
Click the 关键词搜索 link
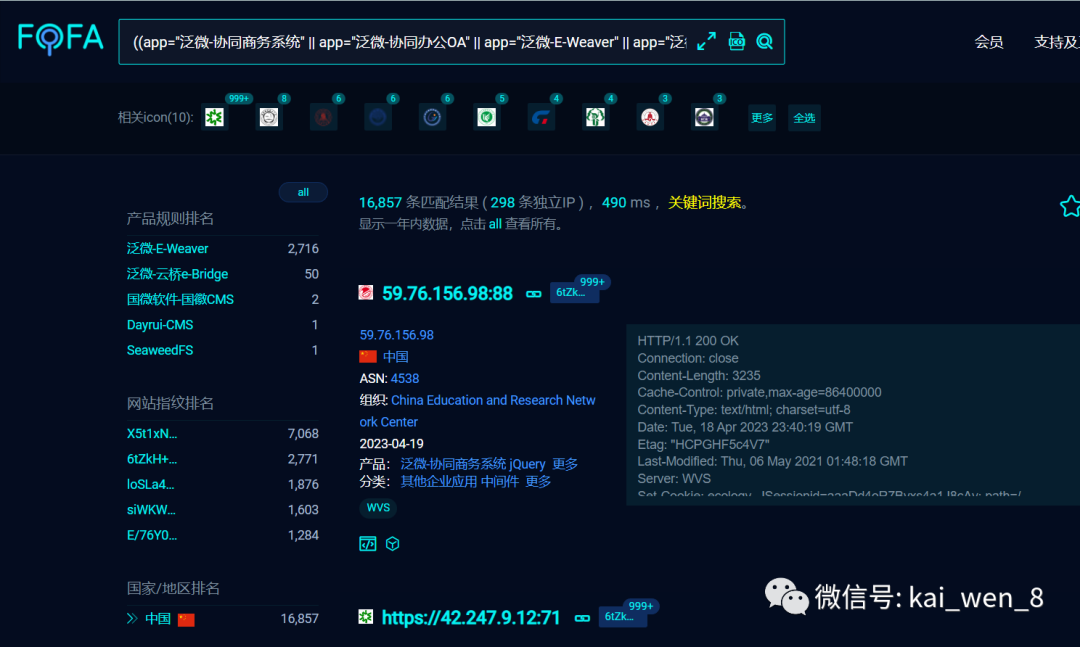point(705,203)
